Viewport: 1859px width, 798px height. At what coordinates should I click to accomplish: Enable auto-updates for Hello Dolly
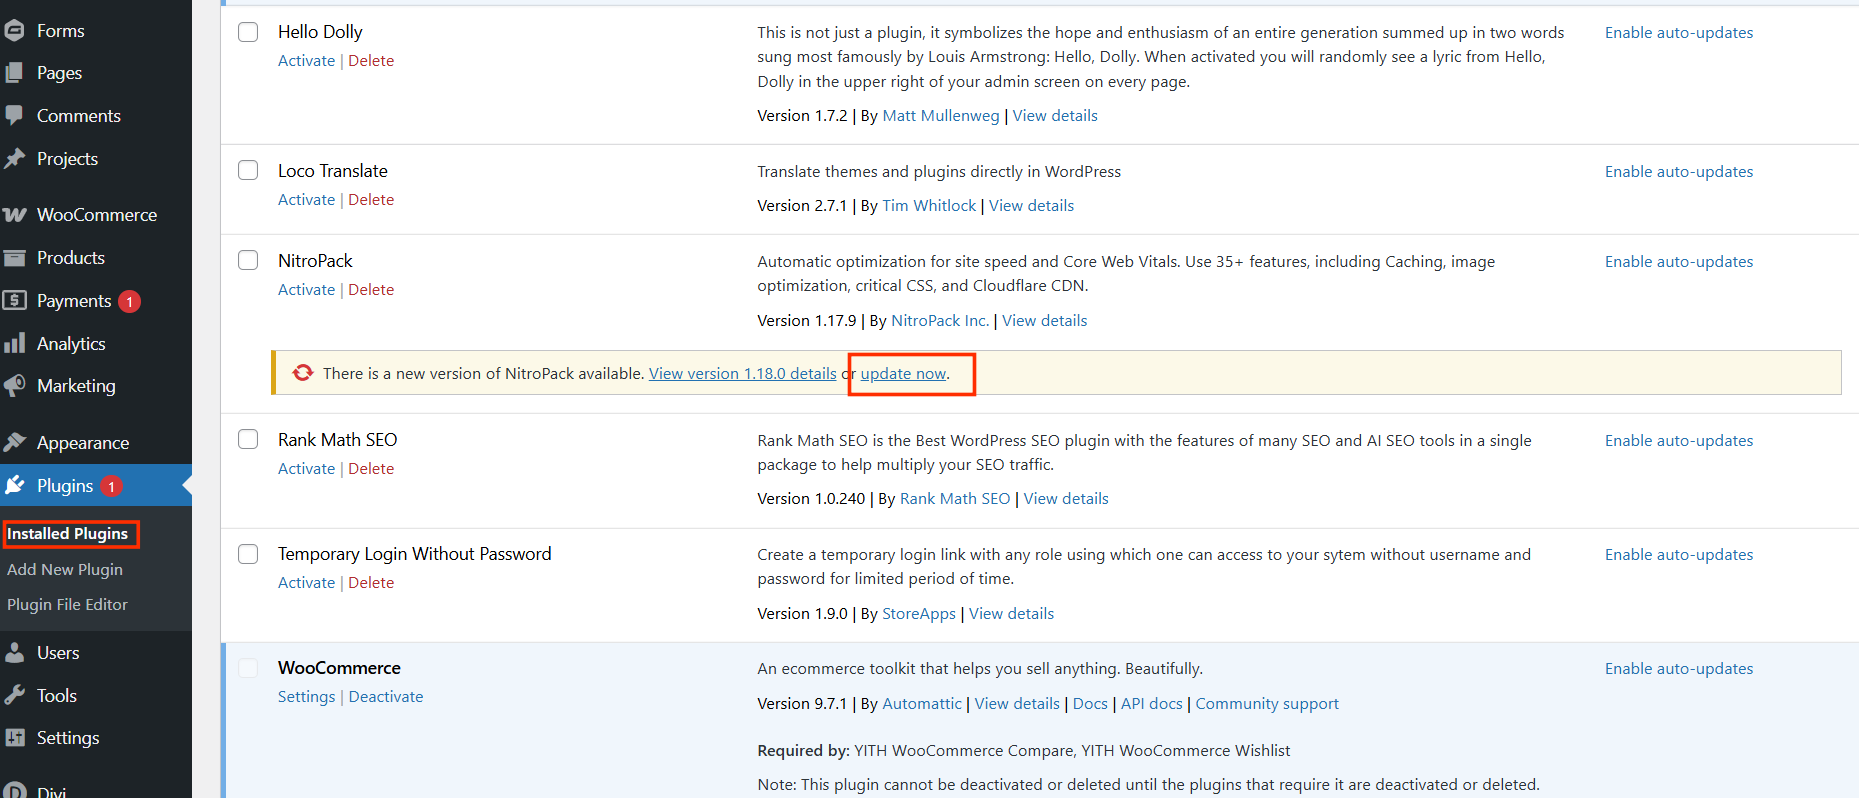tap(1679, 32)
